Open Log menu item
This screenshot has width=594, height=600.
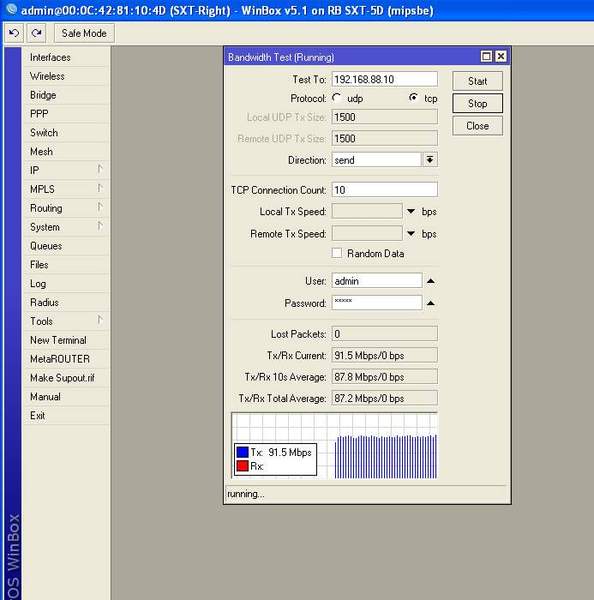67,284
